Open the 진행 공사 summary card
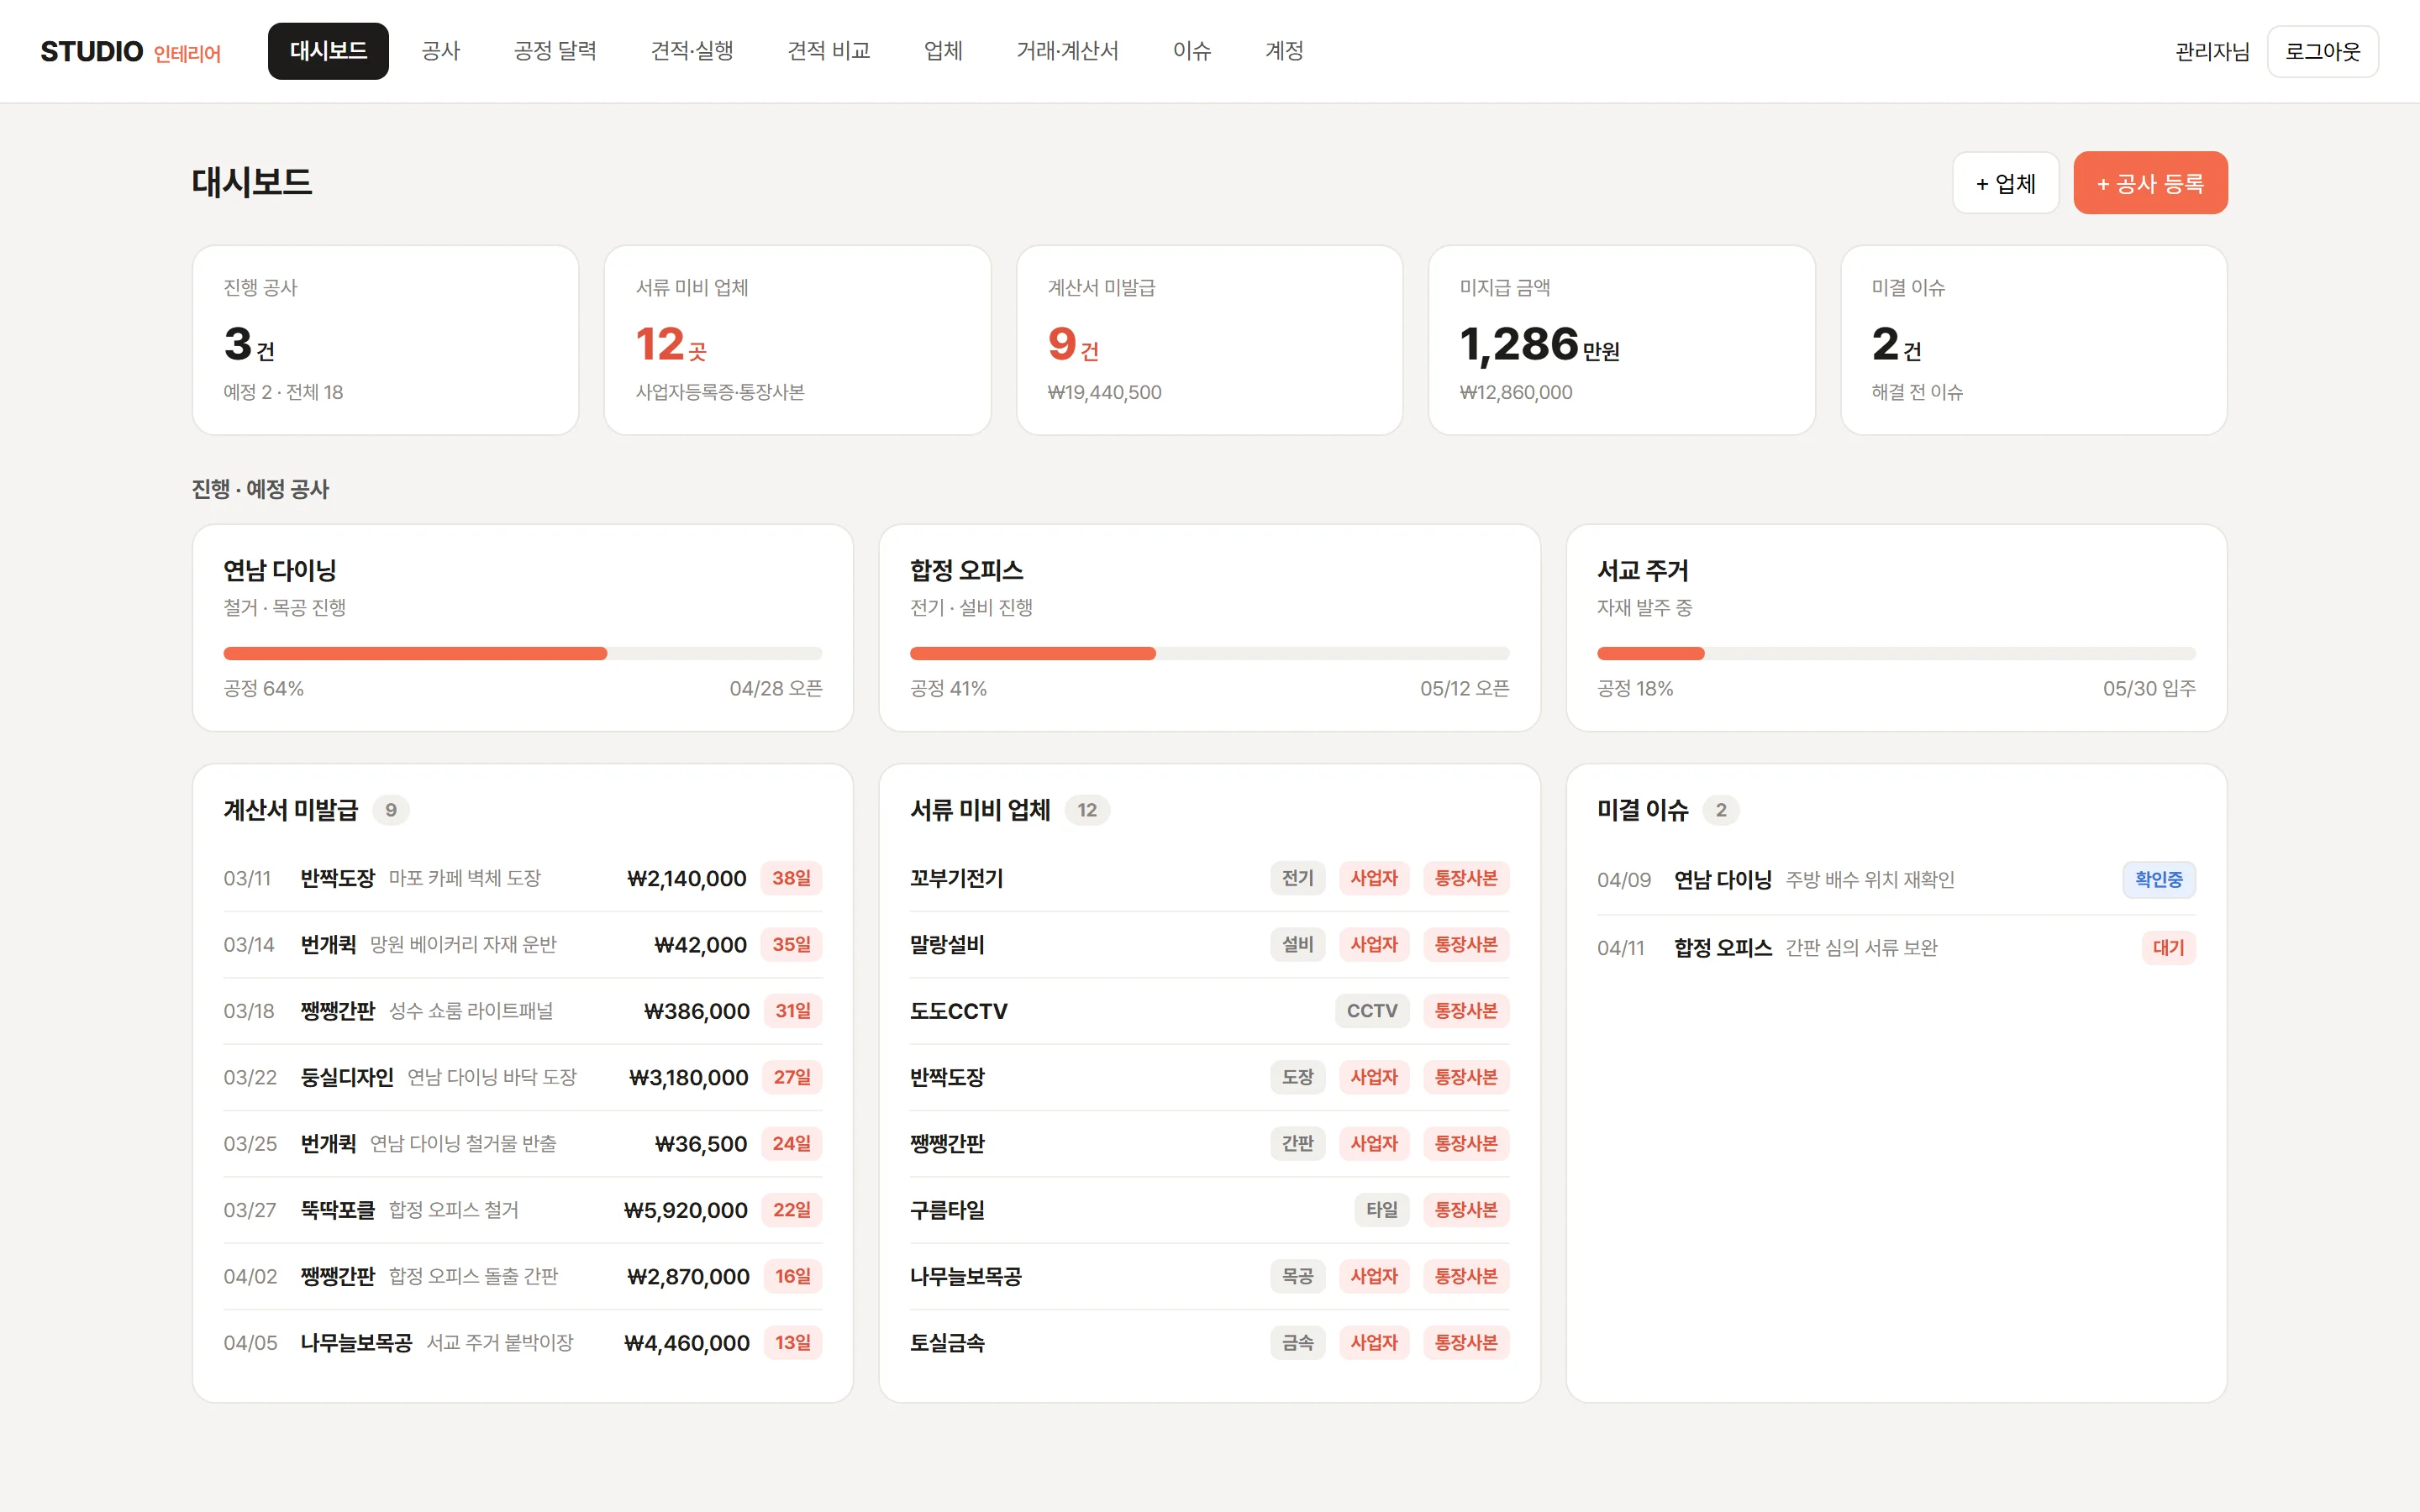This screenshot has height=1512, width=2420. 385,340
